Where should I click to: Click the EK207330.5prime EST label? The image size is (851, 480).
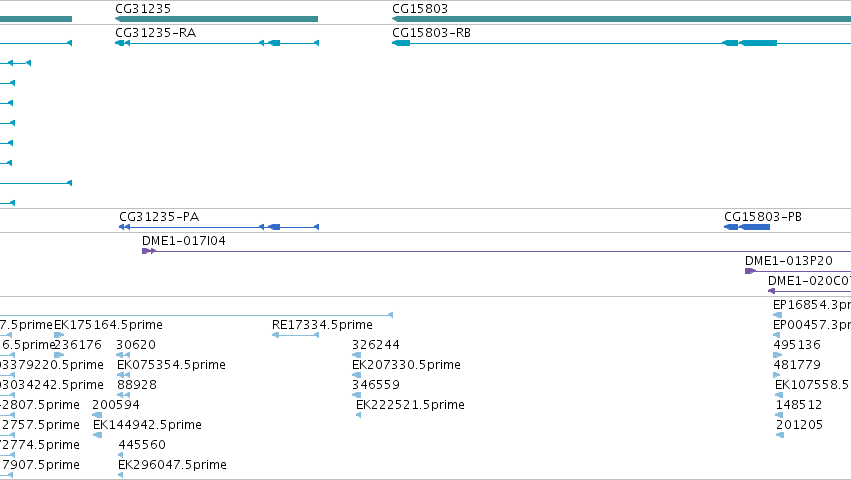point(407,365)
